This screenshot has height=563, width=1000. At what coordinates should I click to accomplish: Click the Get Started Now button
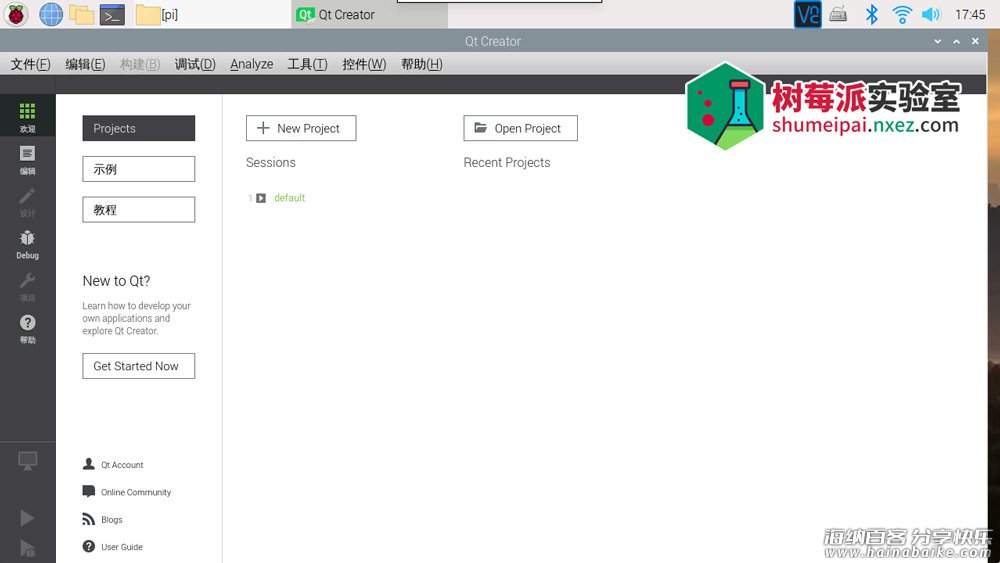tap(138, 366)
